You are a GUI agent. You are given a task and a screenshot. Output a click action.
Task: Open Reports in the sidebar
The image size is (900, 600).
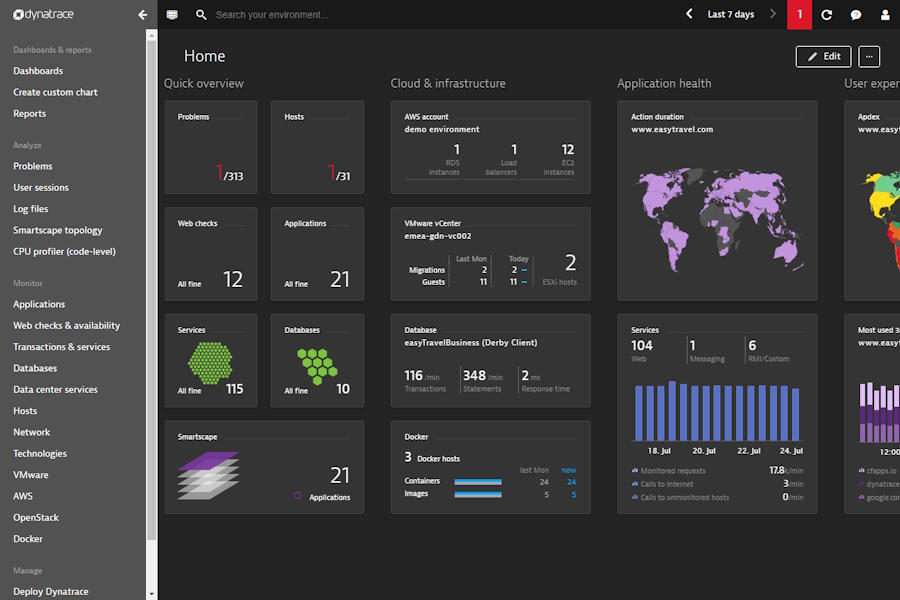point(29,113)
